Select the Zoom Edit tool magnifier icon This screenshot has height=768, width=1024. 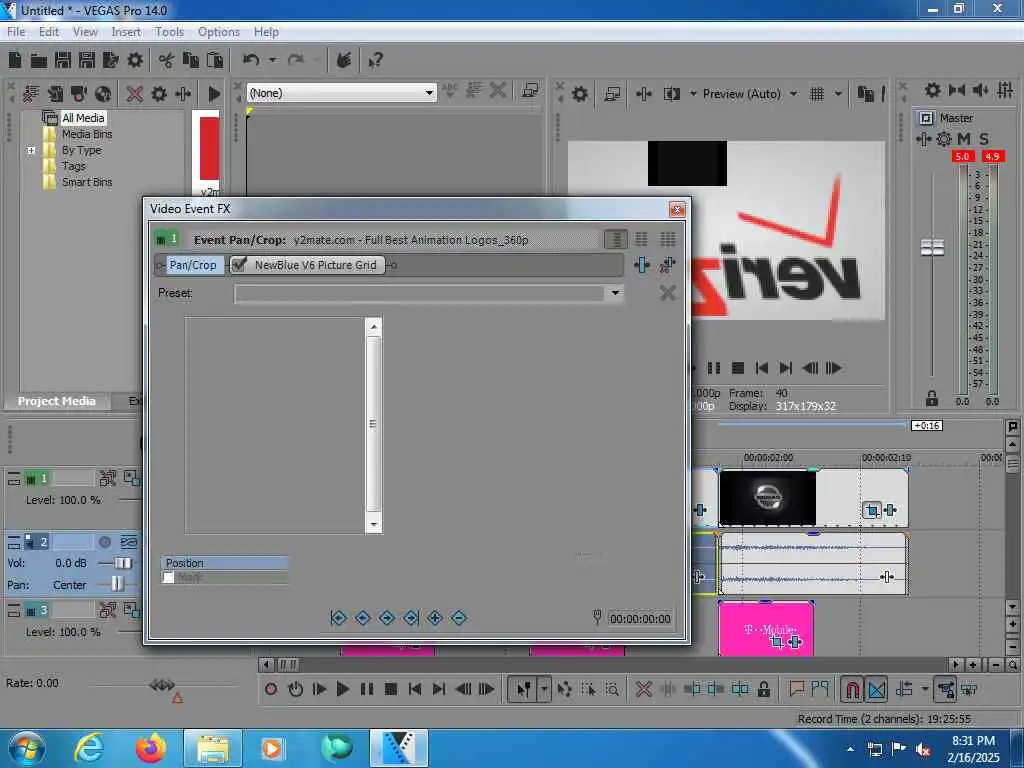pos(612,689)
